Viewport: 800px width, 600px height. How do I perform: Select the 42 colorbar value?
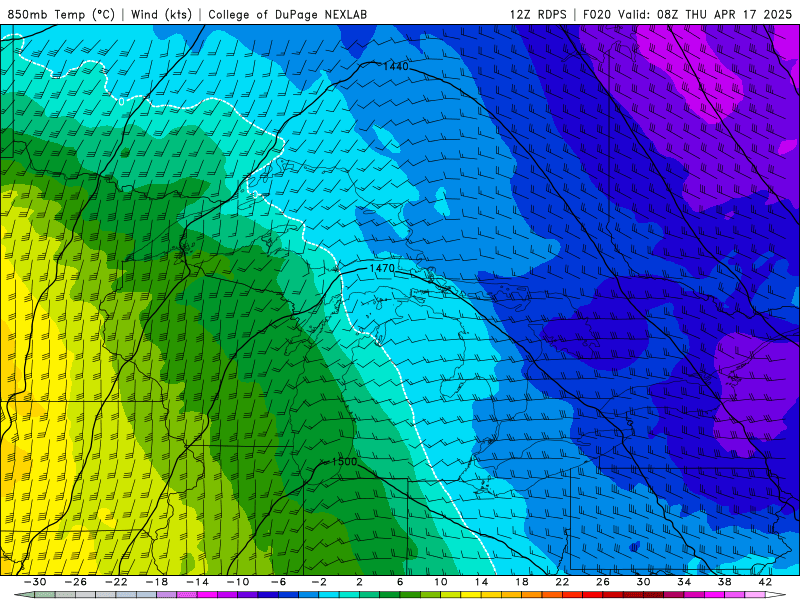(765, 582)
